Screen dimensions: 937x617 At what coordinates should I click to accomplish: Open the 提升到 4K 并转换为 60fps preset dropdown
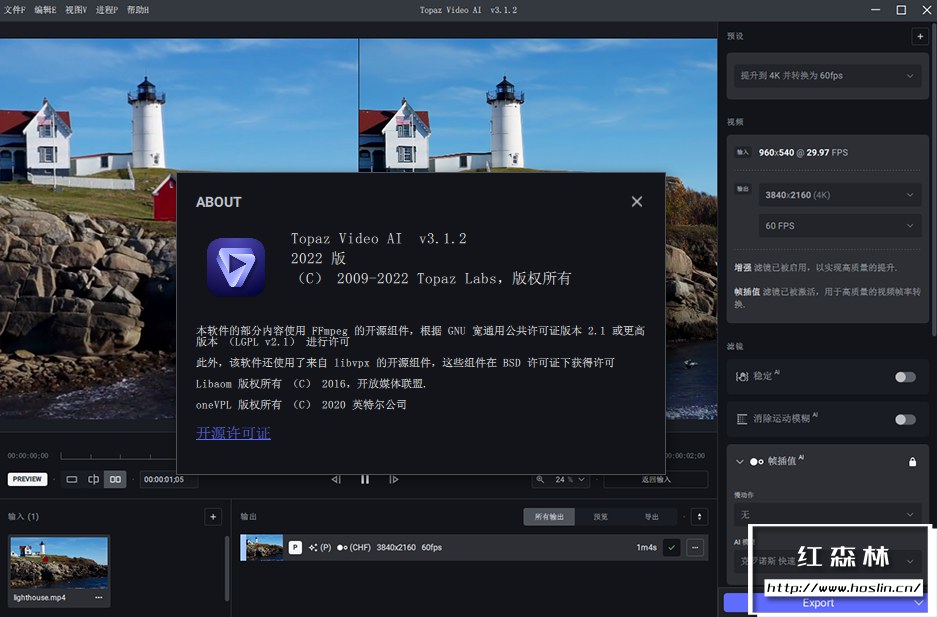click(827, 76)
